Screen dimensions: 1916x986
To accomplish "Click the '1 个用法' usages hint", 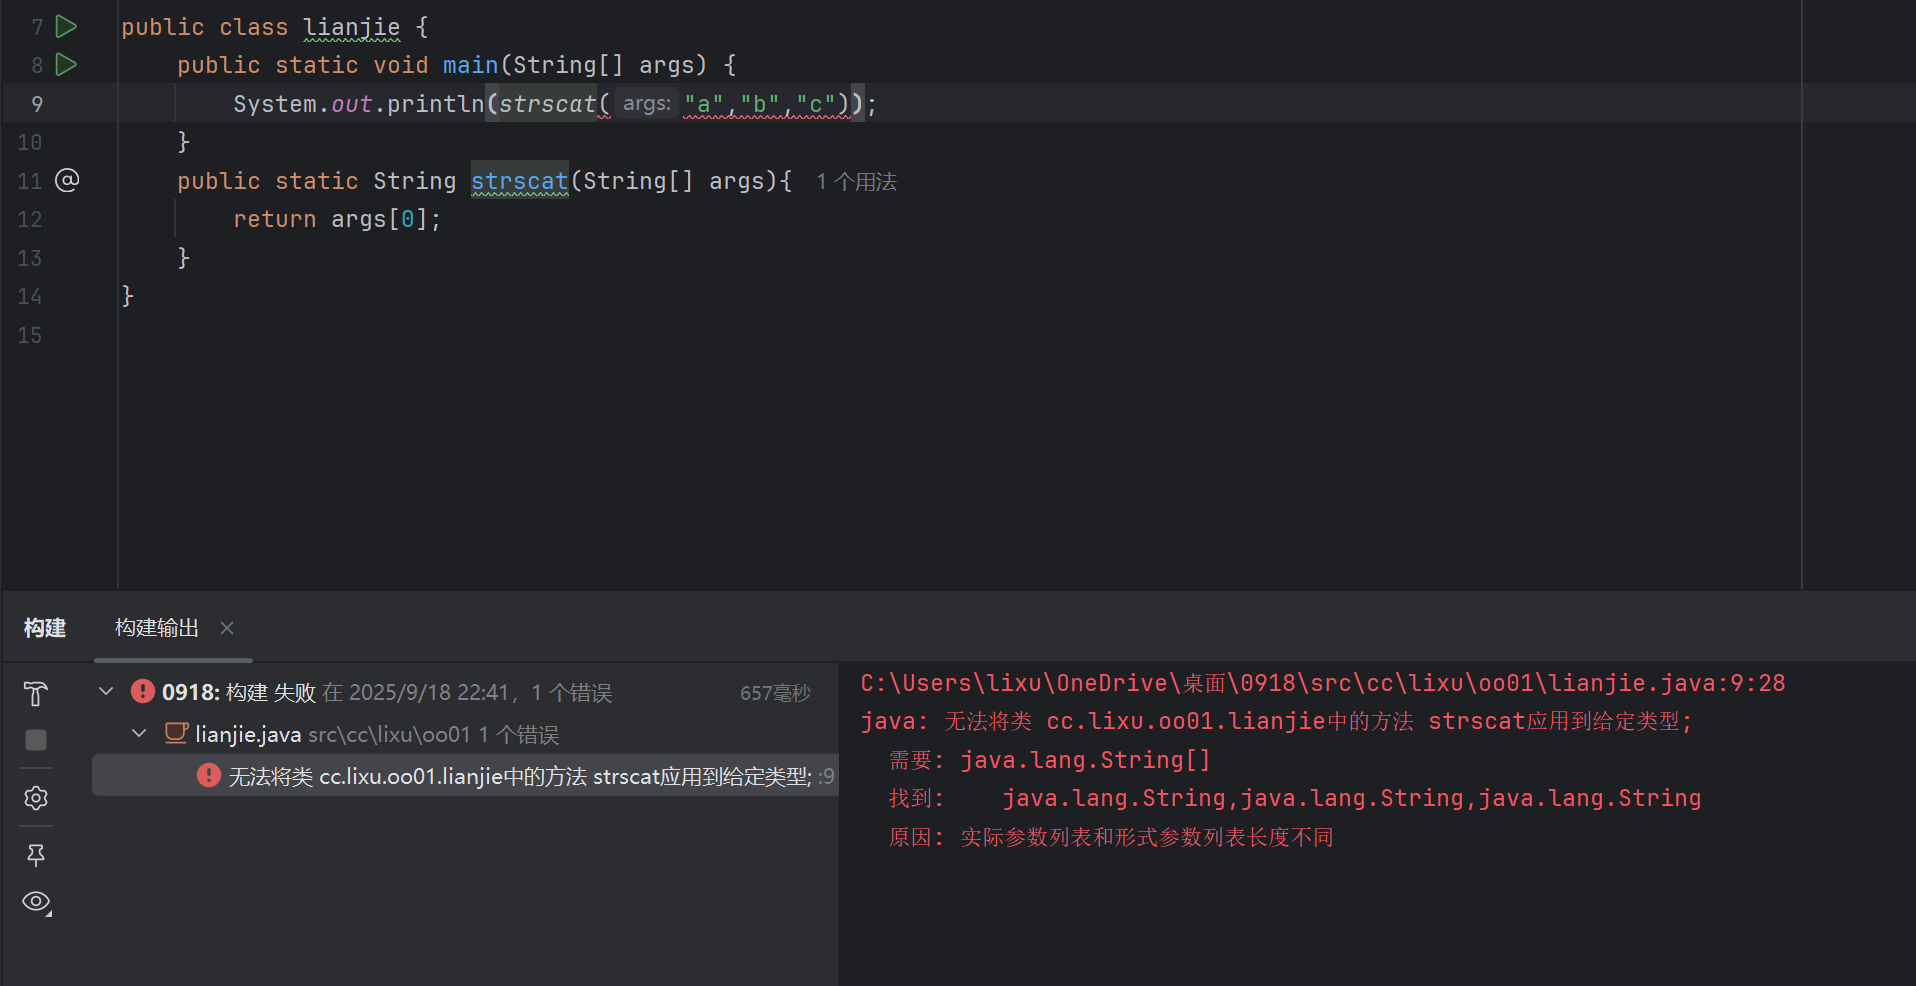I will [856, 182].
